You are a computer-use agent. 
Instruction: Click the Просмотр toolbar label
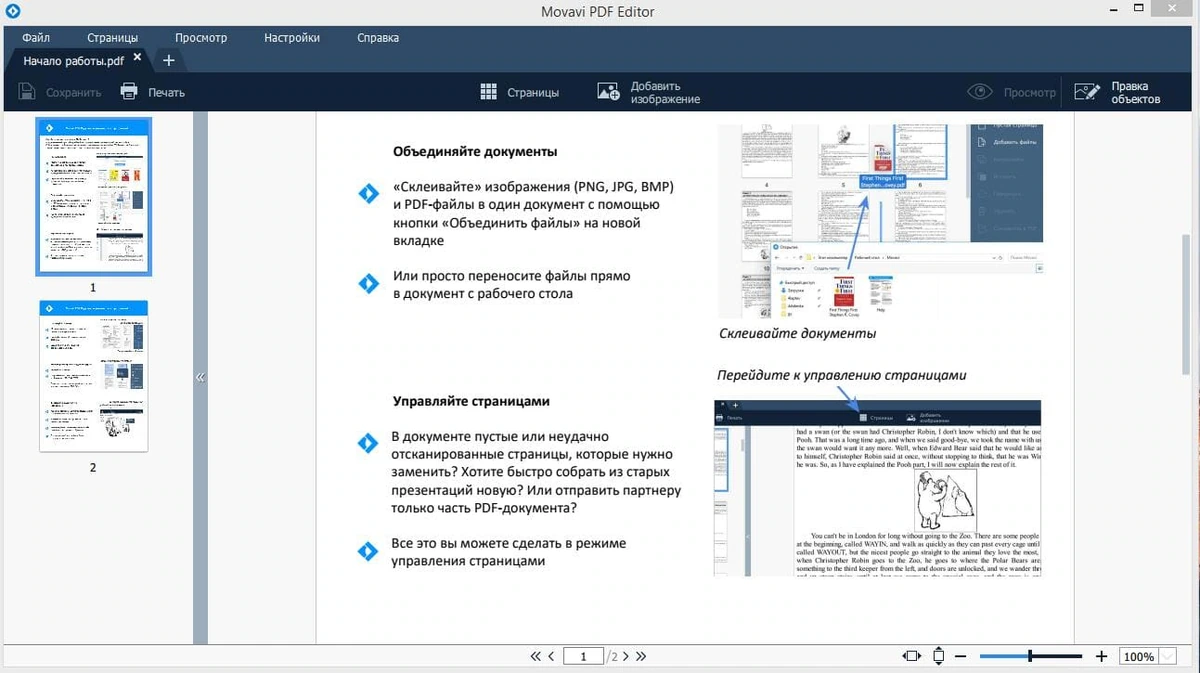[1030, 93]
